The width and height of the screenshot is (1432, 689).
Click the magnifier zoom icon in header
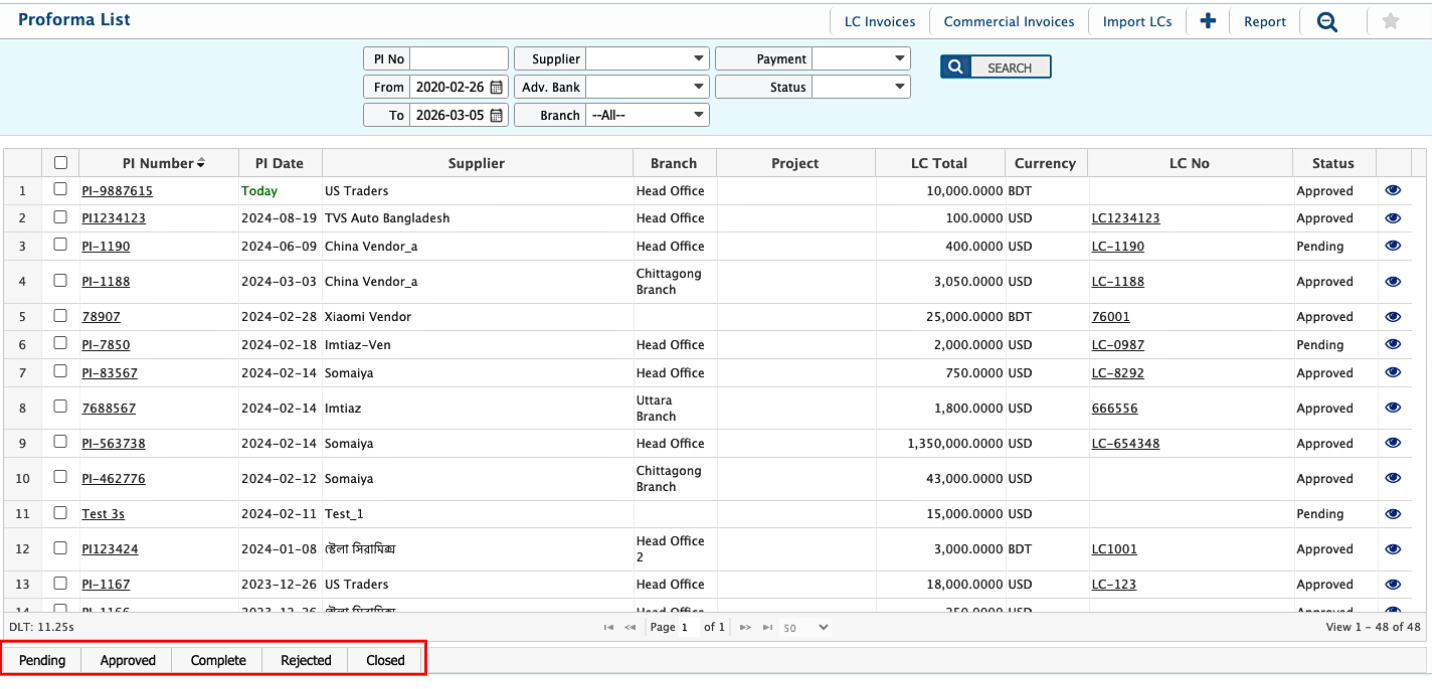coord(1327,22)
